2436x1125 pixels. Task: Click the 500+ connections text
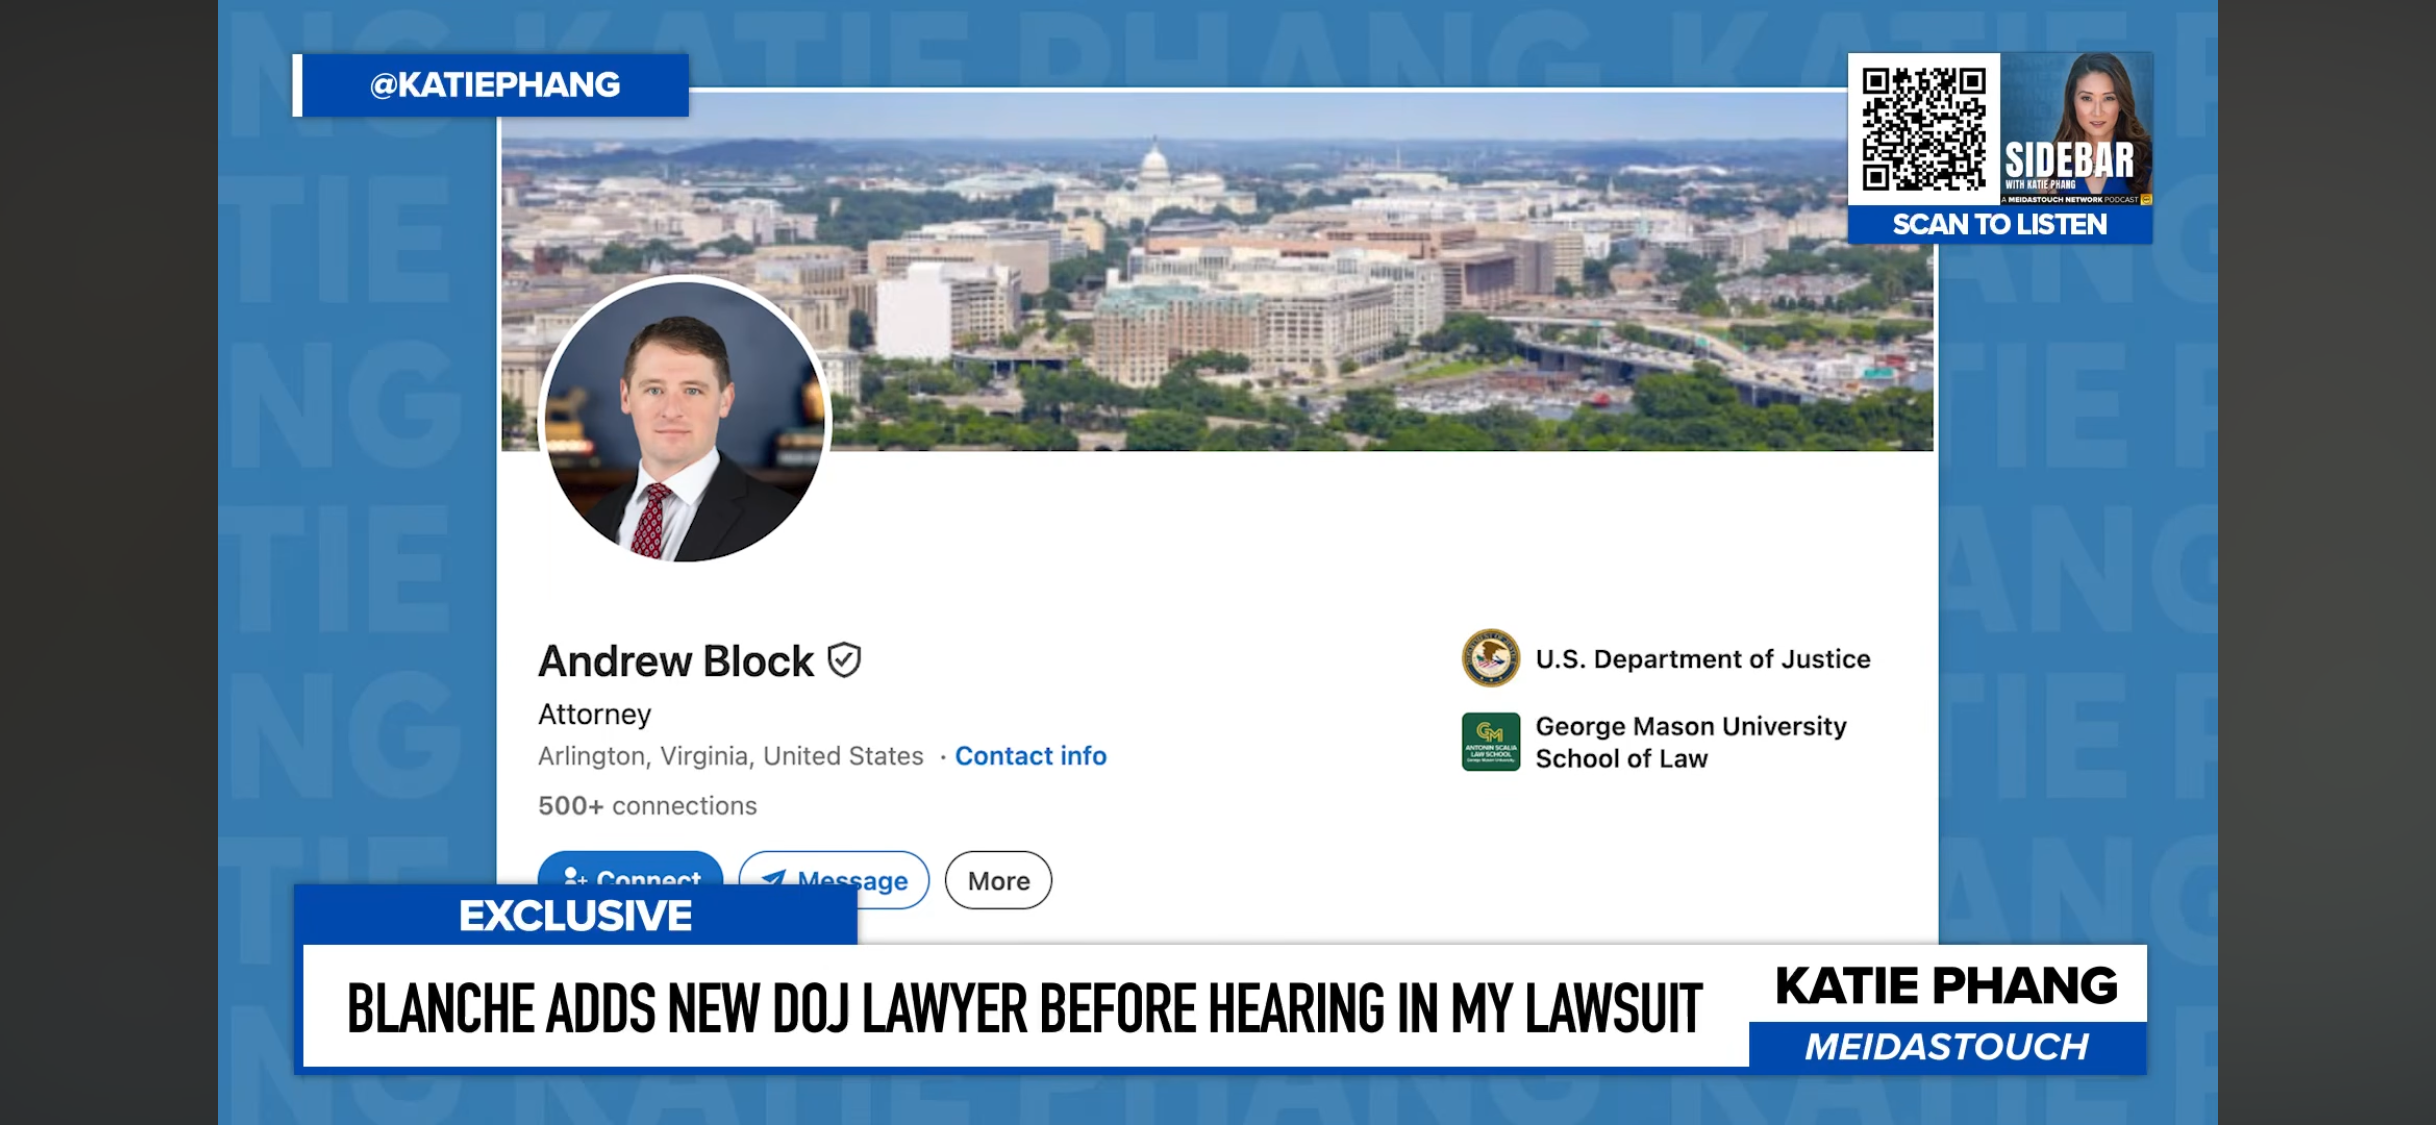click(647, 805)
